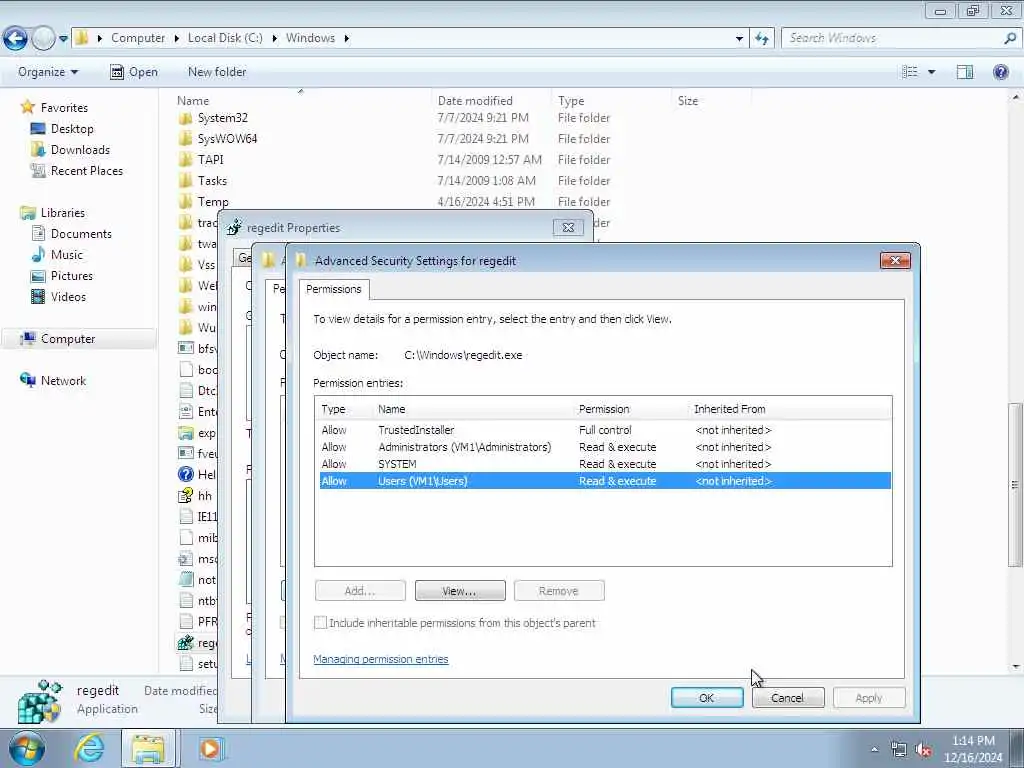The height and width of the screenshot is (768, 1024).
Task: Expand the arrow after Windows breadcrumb
Action: coord(346,38)
